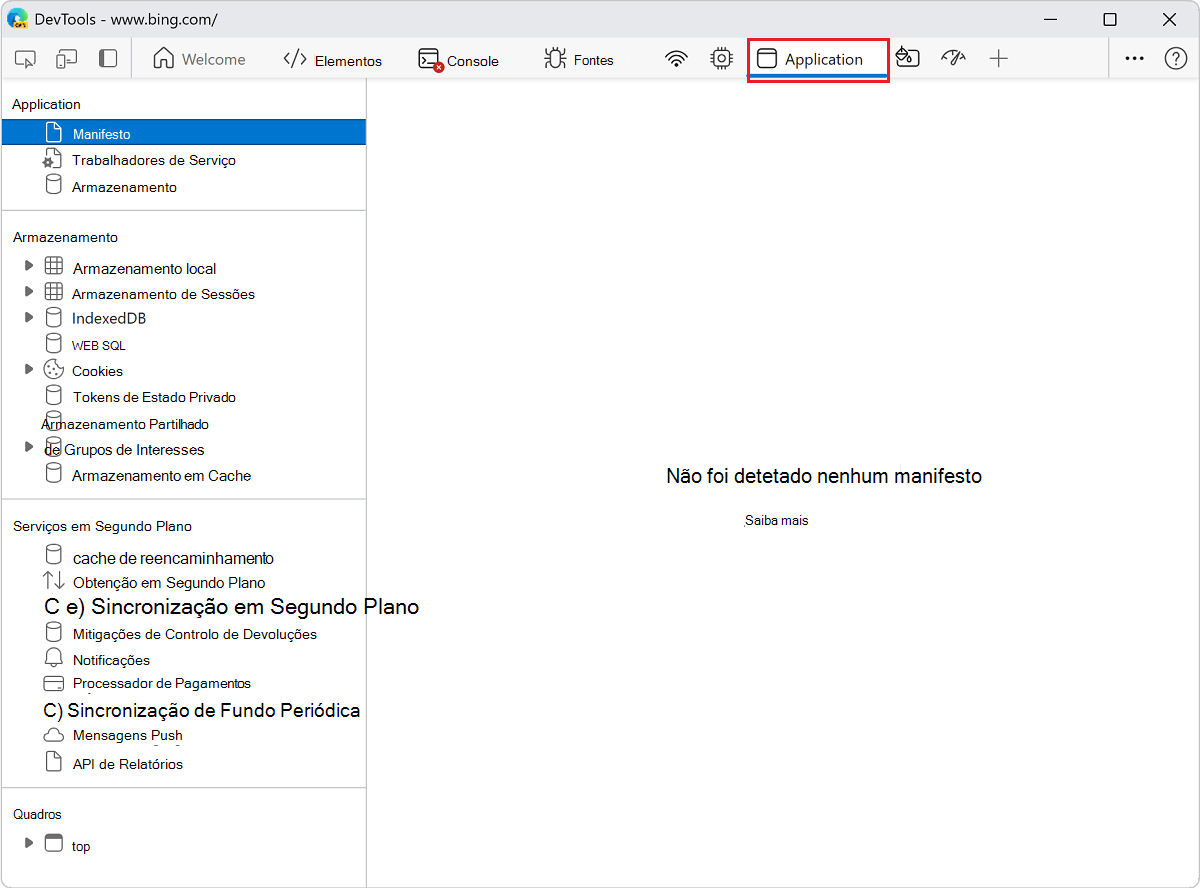Viewport: 1200px width, 888px height.
Task: Select WEB SQL entry
Action: (x=98, y=345)
